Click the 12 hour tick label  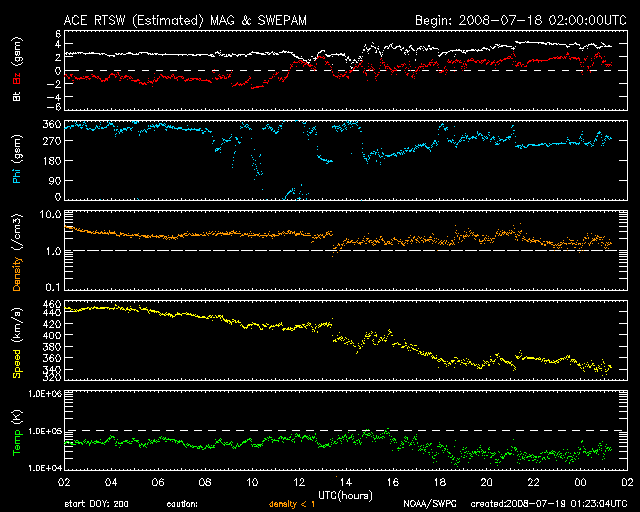click(x=299, y=483)
